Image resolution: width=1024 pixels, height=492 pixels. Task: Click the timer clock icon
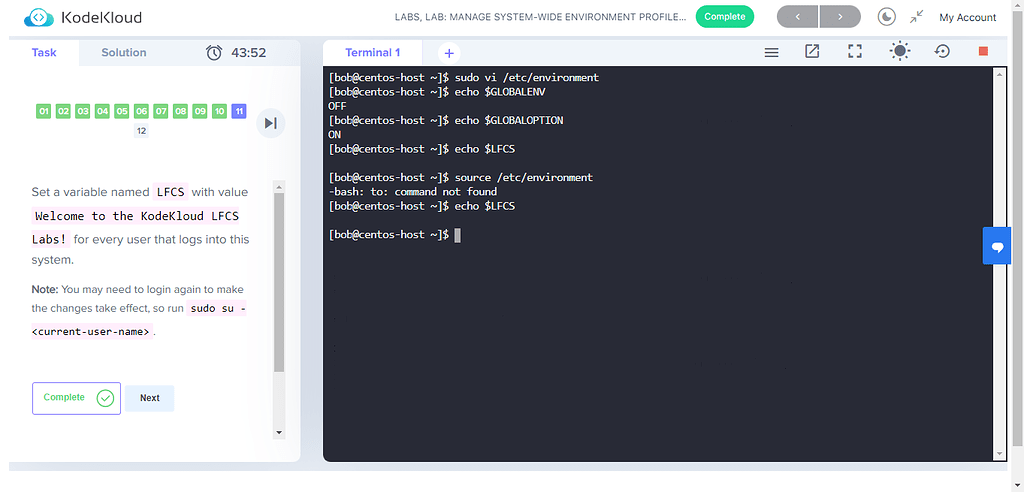coord(214,53)
